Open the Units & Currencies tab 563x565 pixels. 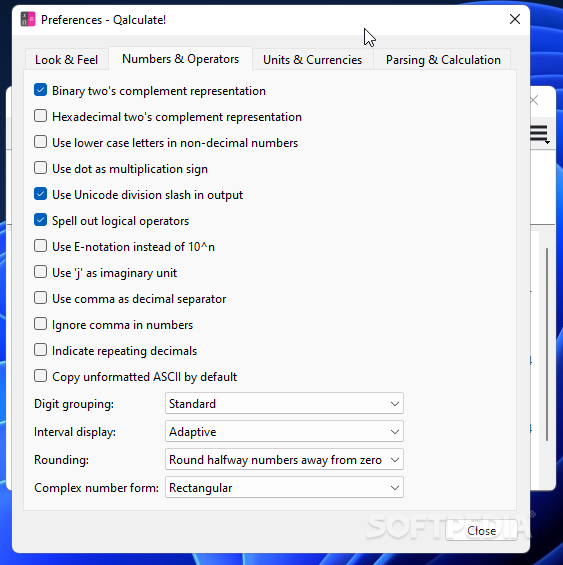click(312, 59)
